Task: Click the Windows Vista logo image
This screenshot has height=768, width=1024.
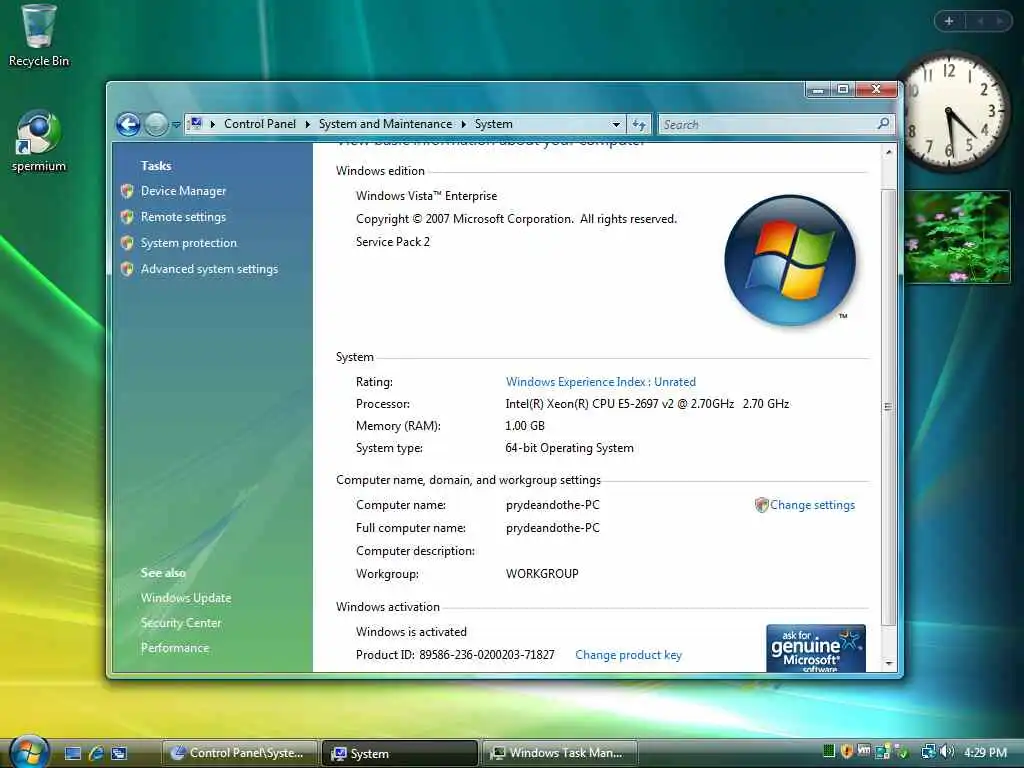Action: tap(790, 260)
